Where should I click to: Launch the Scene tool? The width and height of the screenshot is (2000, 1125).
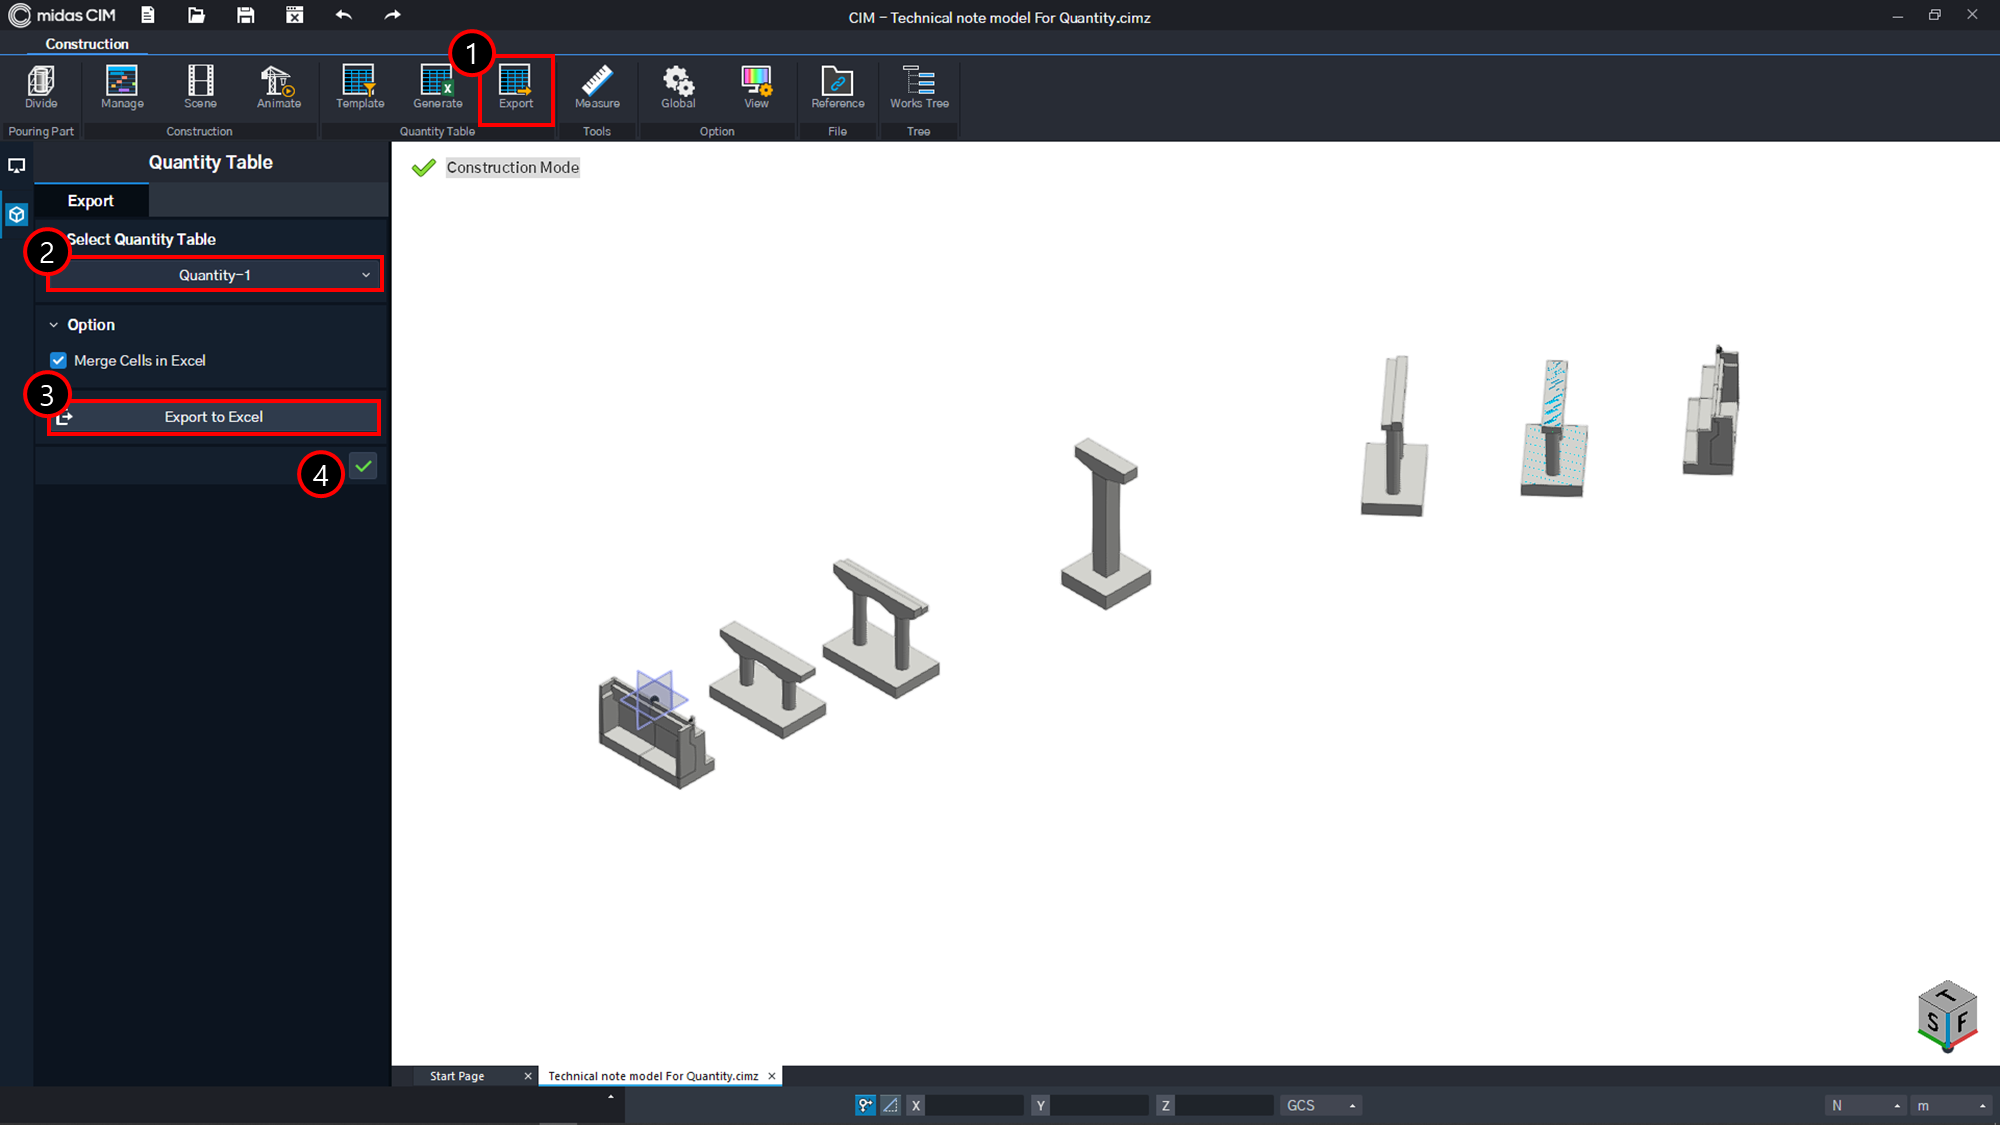(x=200, y=88)
